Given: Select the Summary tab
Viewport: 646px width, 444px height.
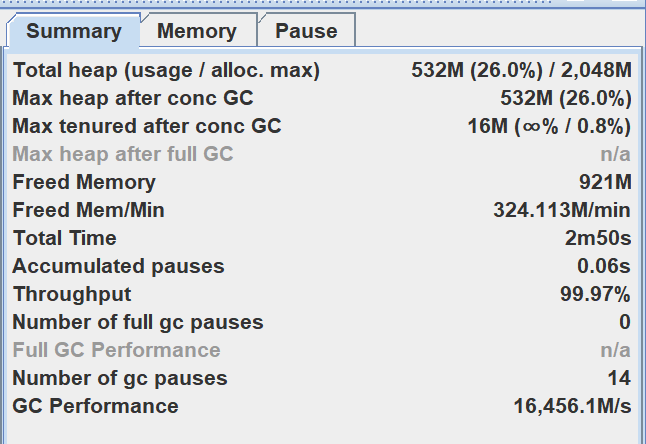Looking at the screenshot, I should pyautogui.click(x=74, y=31).
